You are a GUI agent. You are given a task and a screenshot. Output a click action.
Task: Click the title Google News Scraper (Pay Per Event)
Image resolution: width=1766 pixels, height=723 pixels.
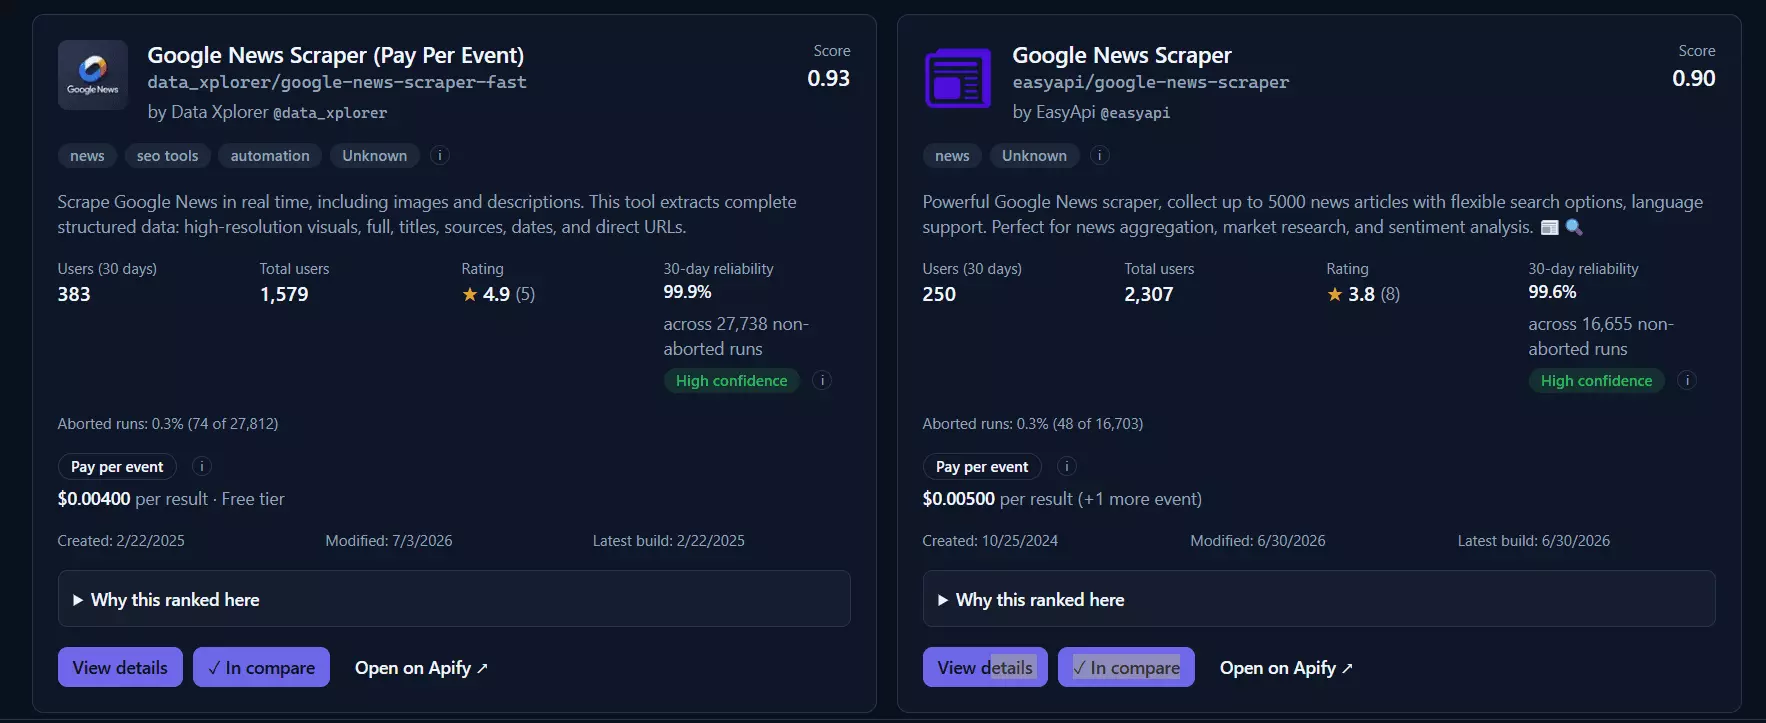tap(336, 55)
